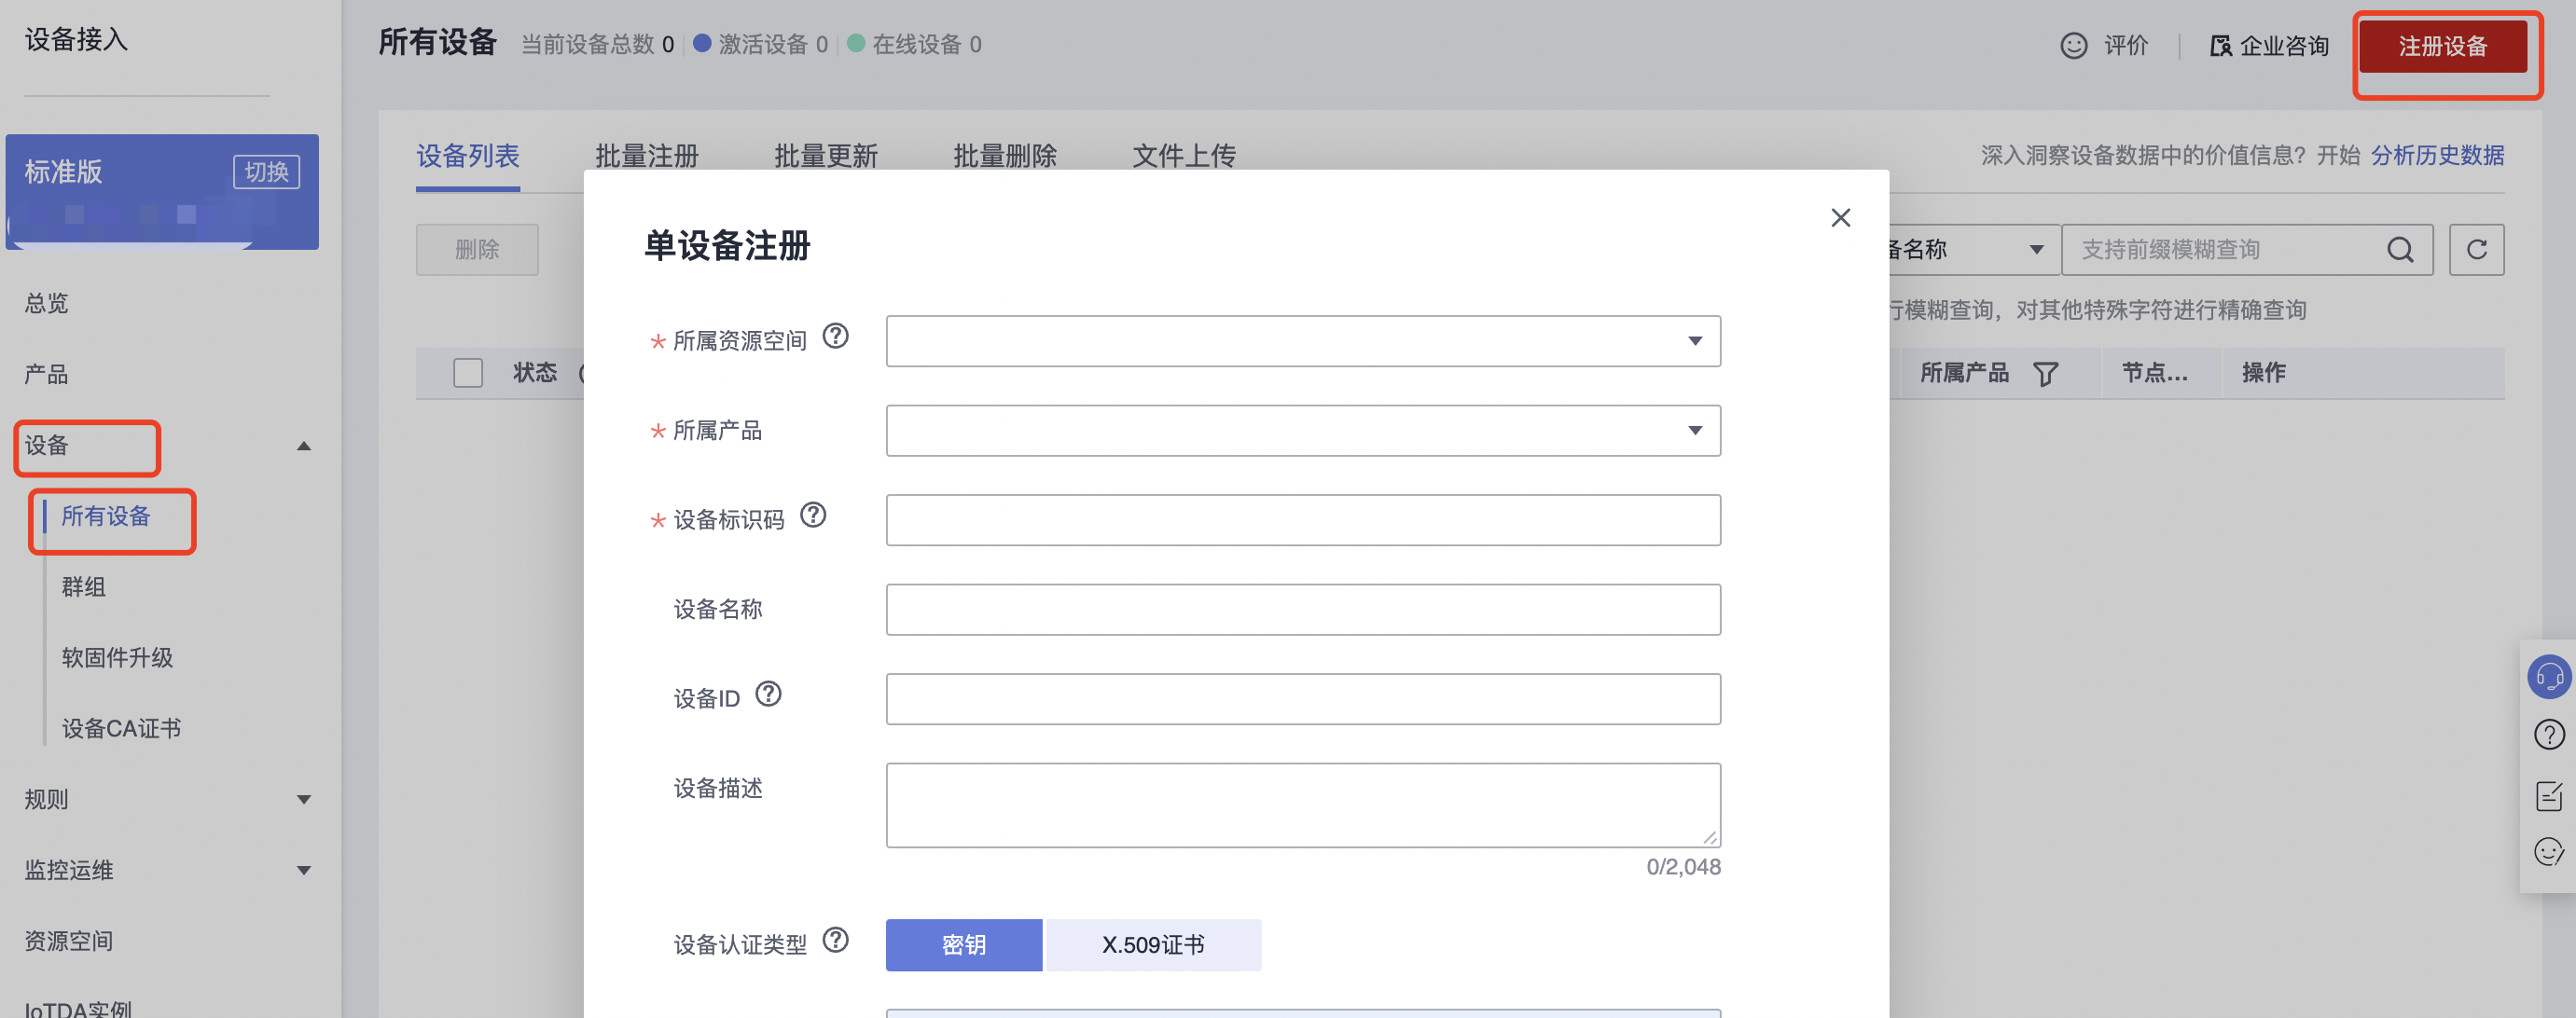The height and width of the screenshot is (1018, 2576).
Task: Click the 所属产品 column filter icon
Action: tap(2045, 374)
